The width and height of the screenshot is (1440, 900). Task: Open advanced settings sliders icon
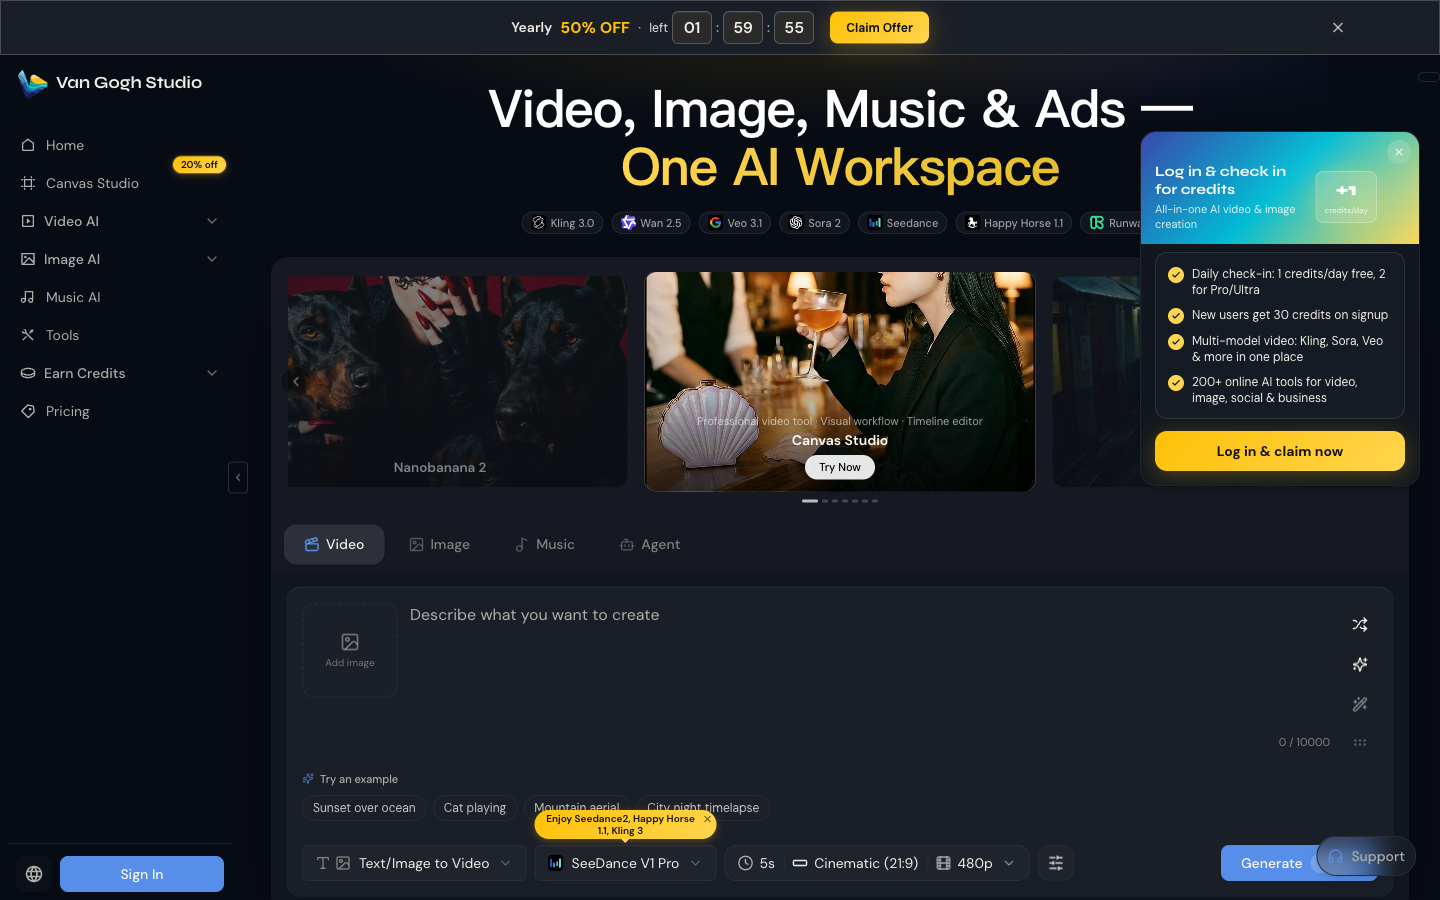coord(1056,863)
